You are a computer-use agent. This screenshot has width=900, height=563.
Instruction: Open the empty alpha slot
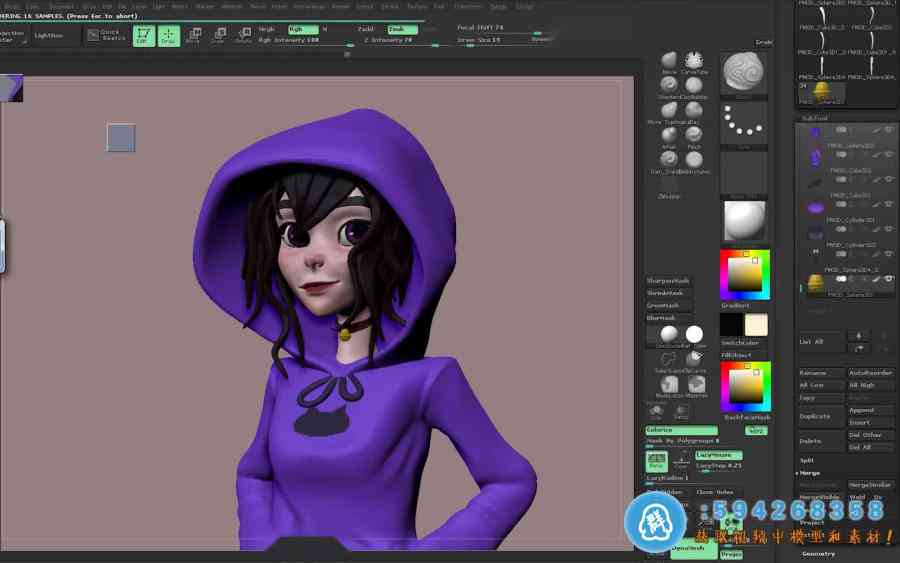[743, 173]
